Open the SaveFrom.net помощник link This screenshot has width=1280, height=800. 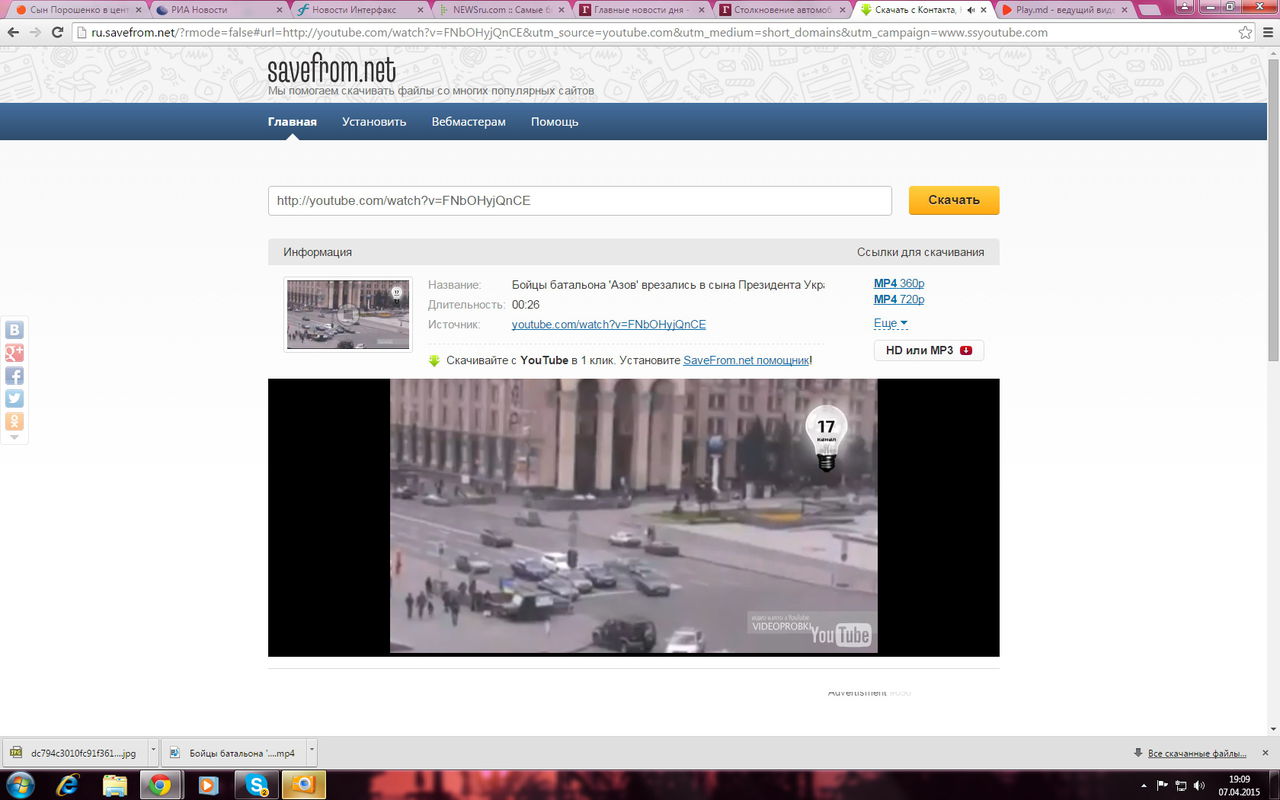(746, 360)
